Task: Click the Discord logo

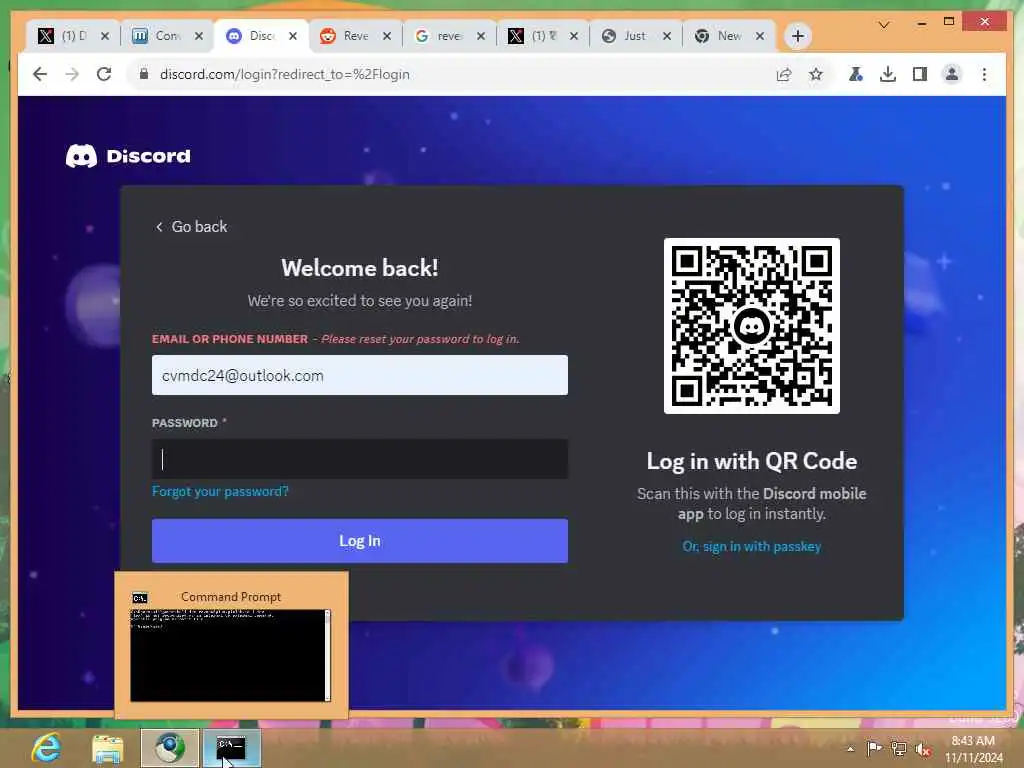Action: 128,156
